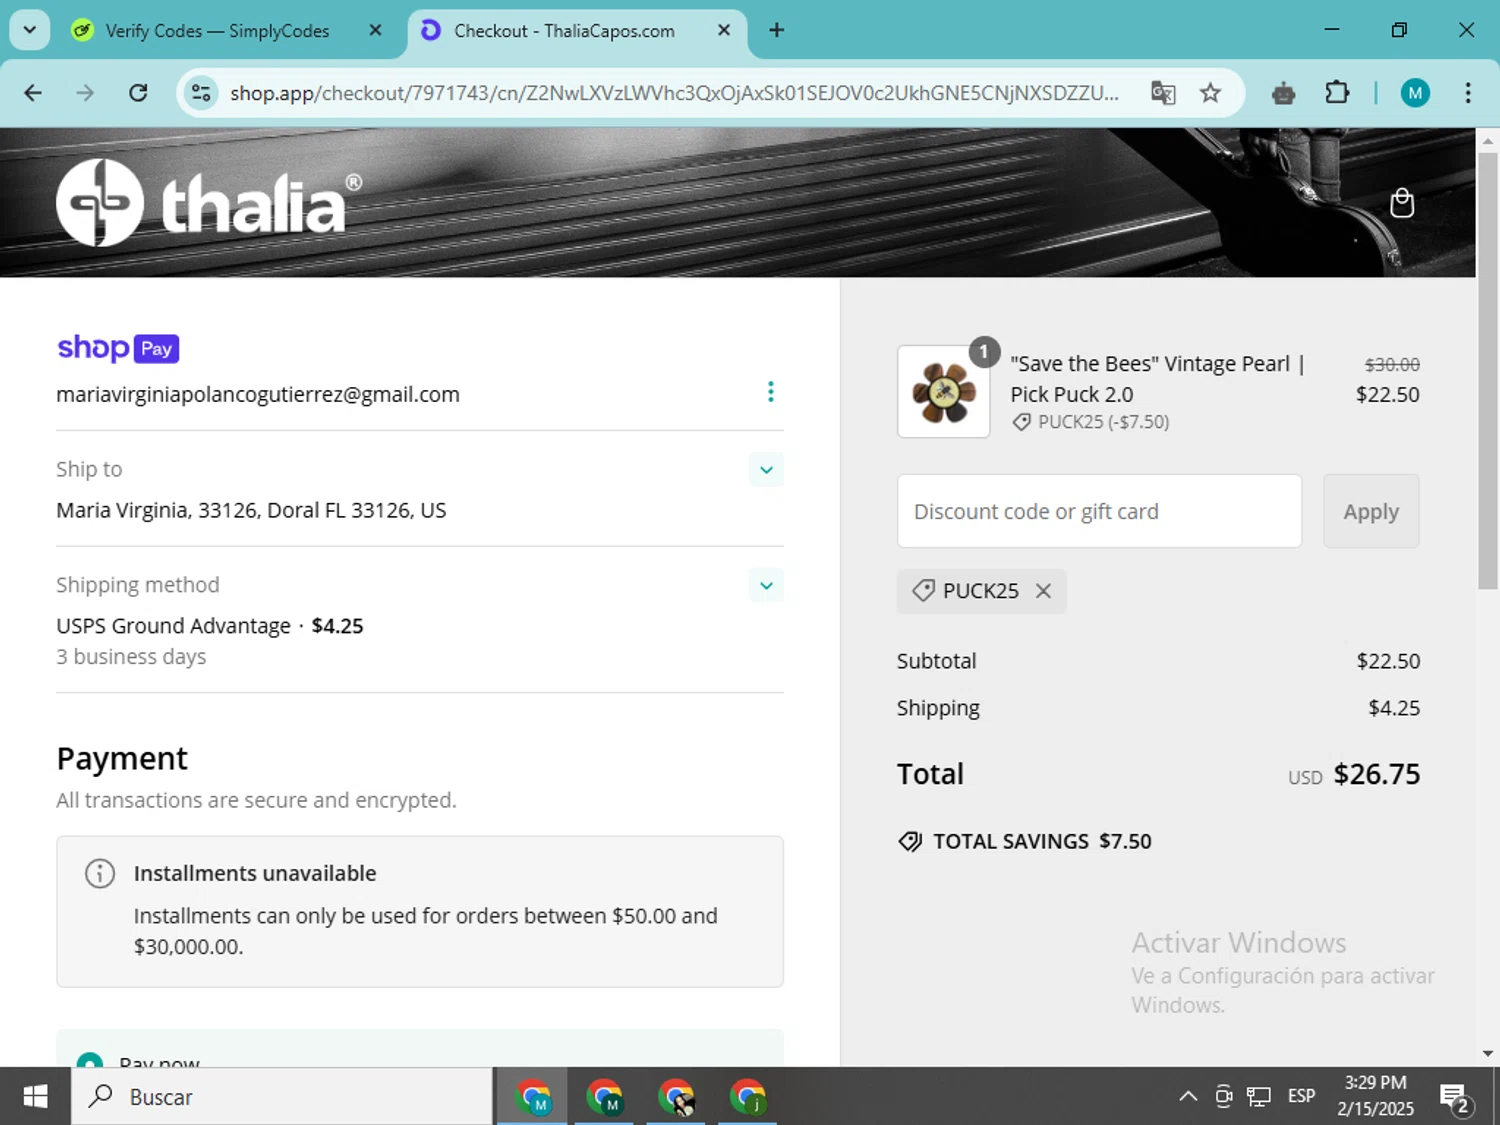Open the tab search dropdown
The image size is (1500, 1125).
click(x=29, y=30)
